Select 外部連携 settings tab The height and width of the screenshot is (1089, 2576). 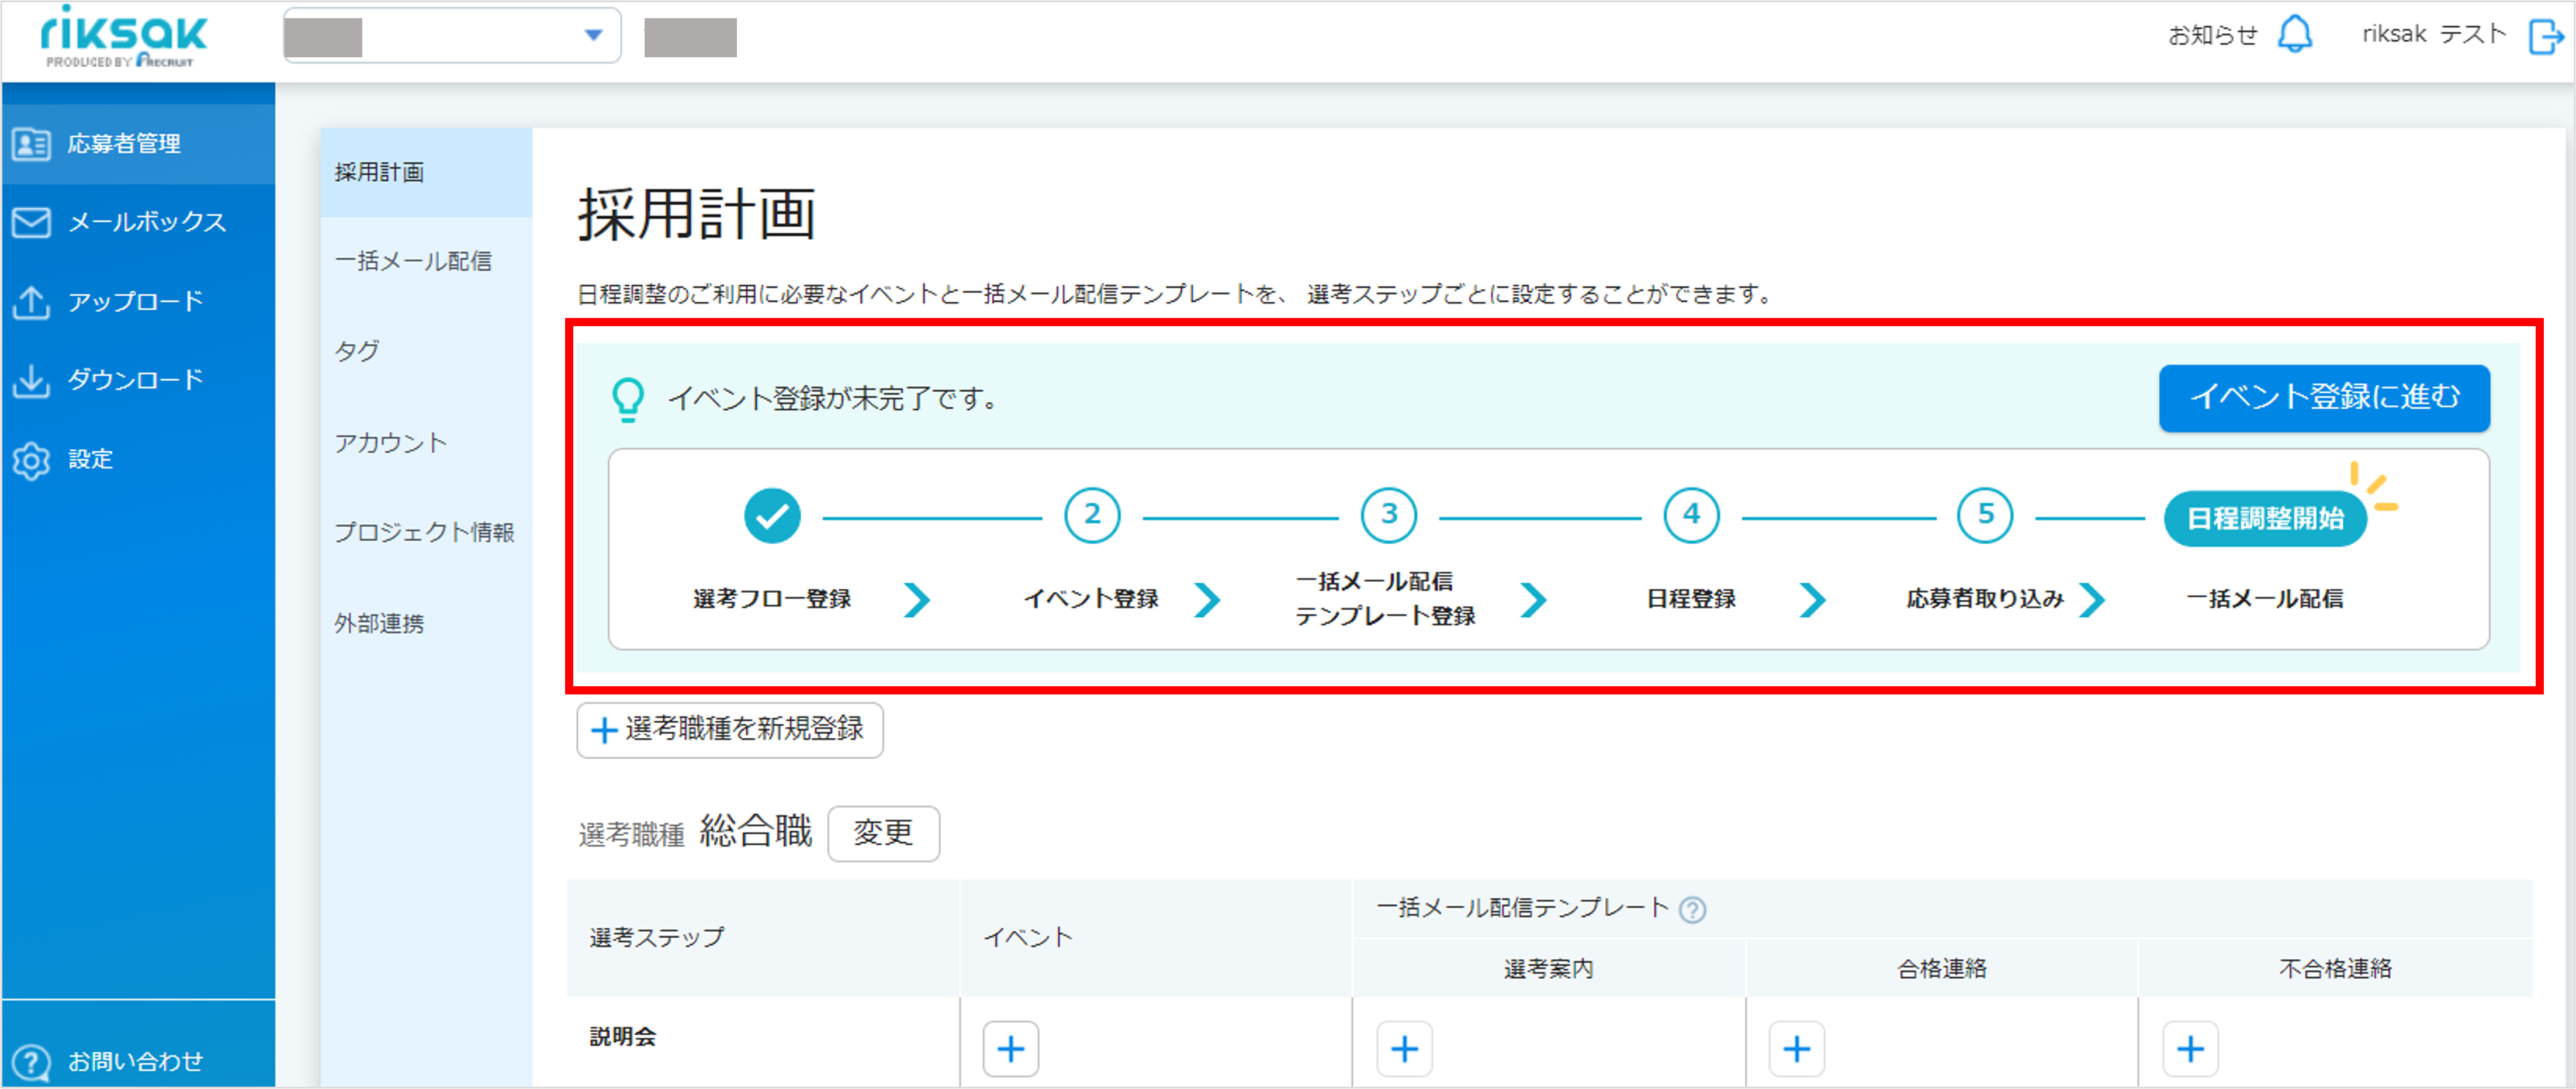[426, 624]
